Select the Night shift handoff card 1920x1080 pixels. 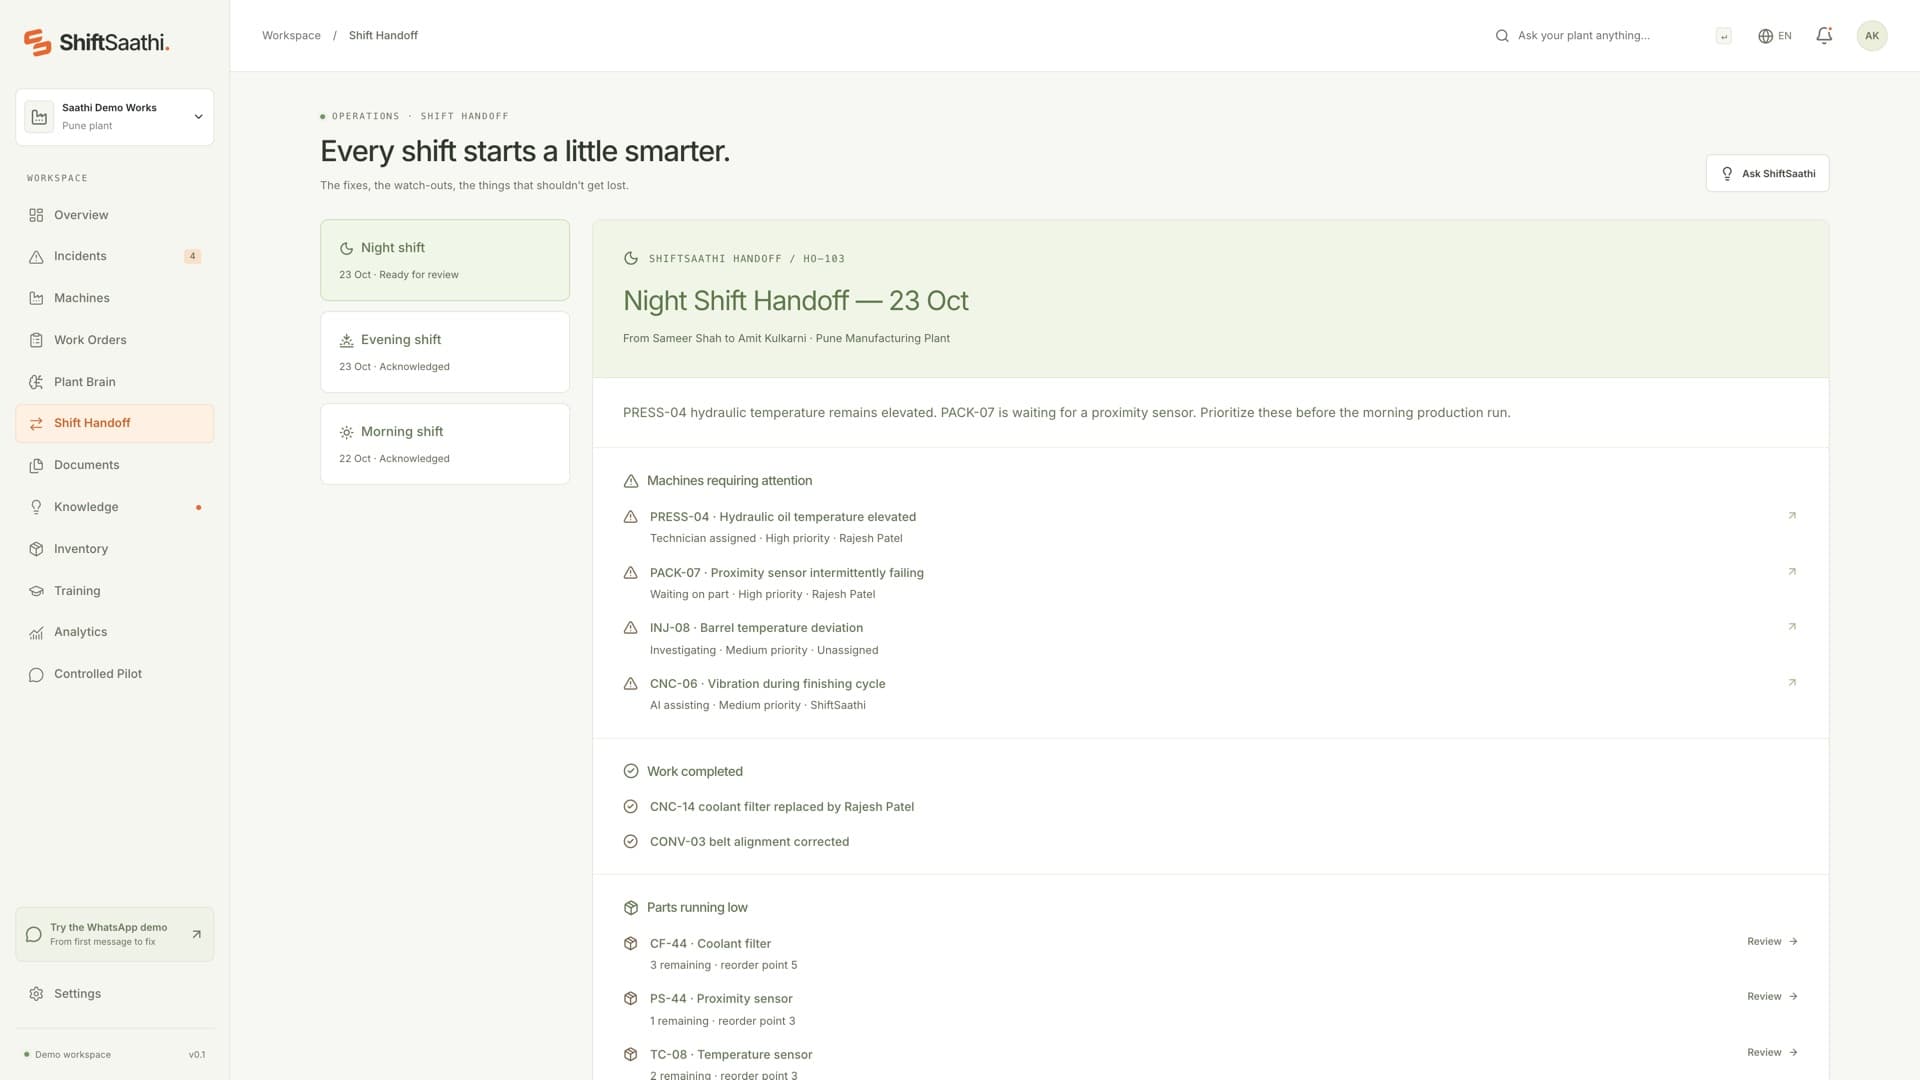pos(445,260)
